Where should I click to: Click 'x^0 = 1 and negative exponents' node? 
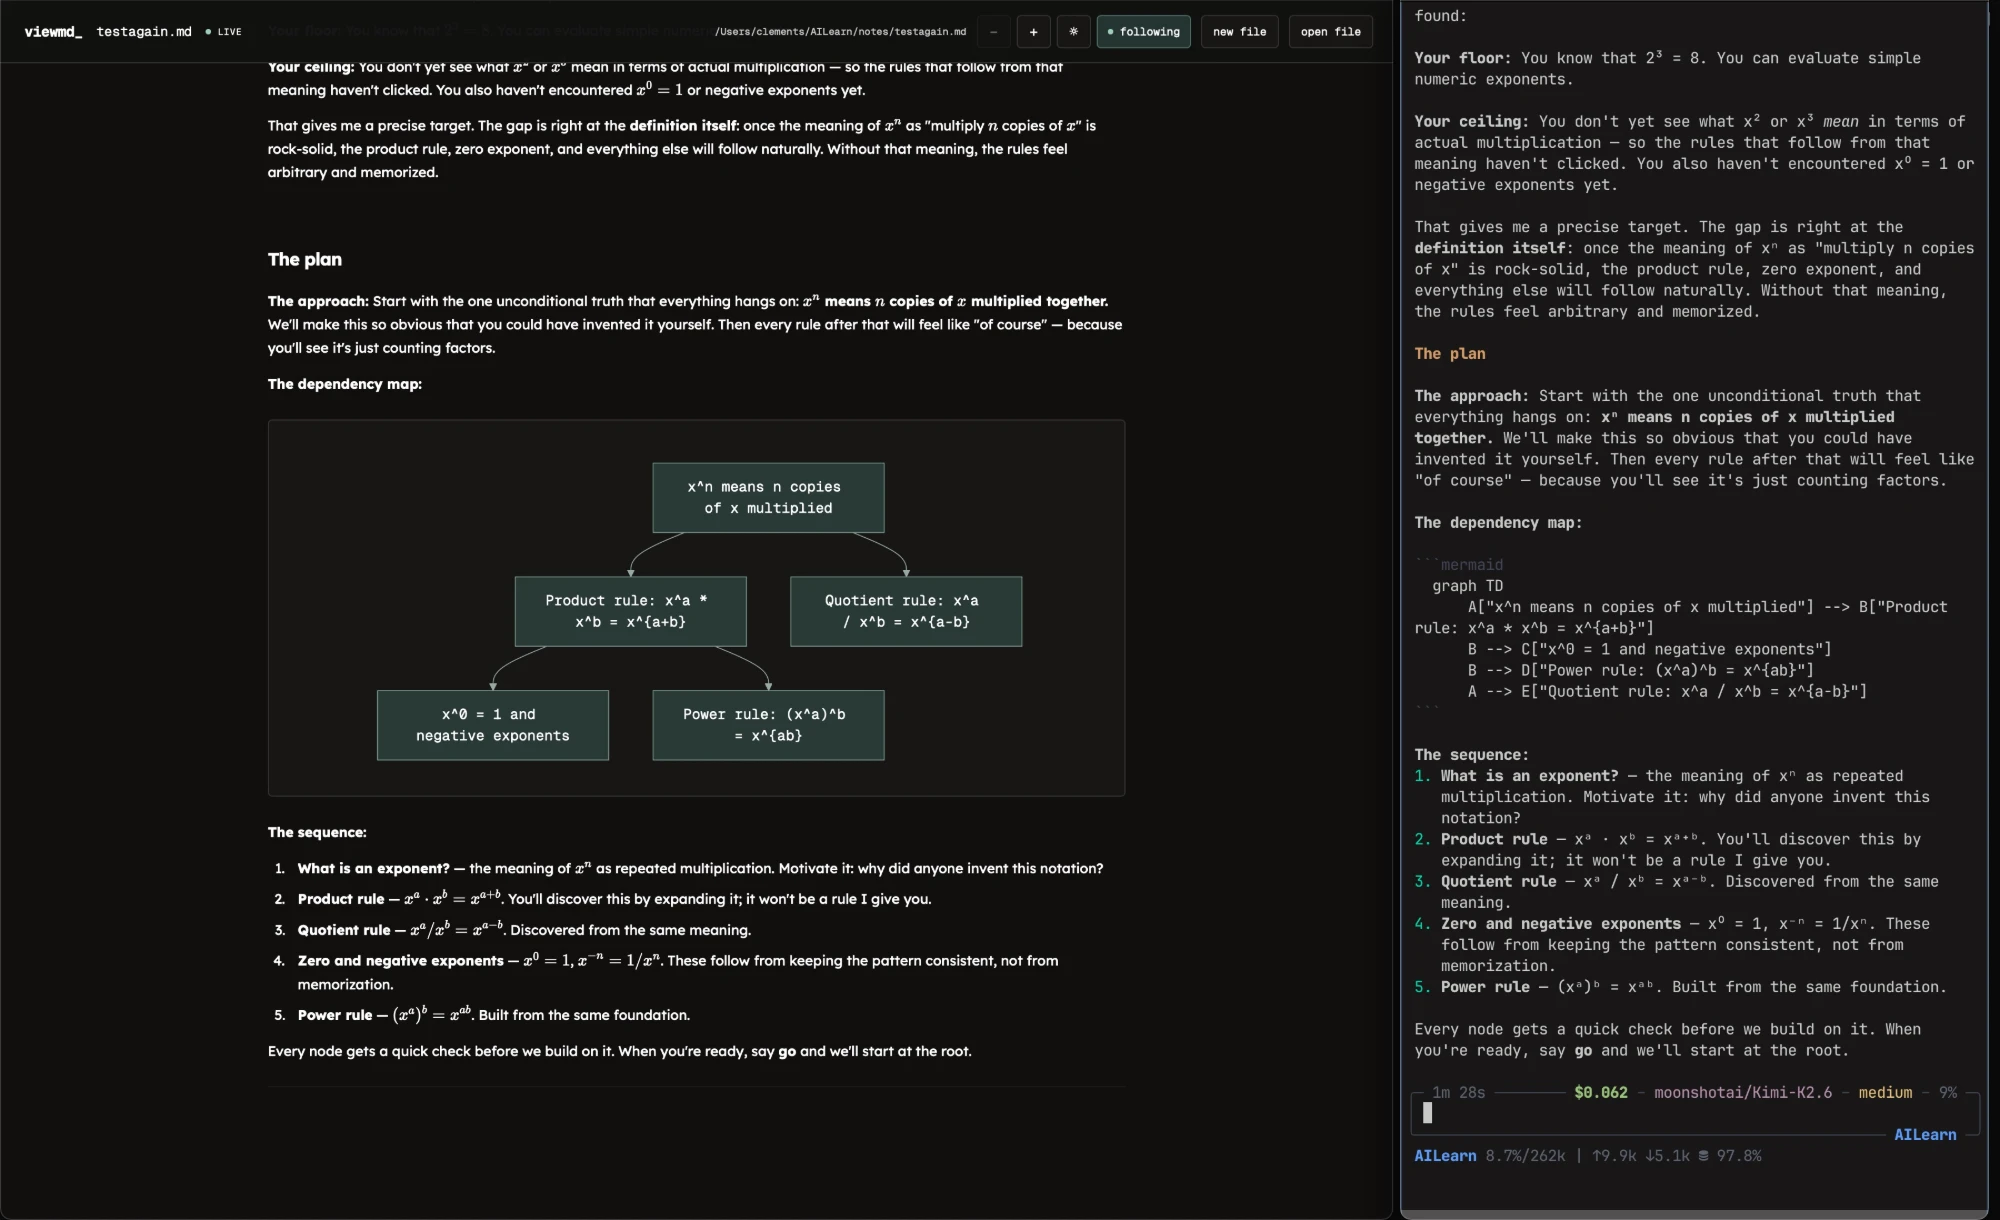492,725
